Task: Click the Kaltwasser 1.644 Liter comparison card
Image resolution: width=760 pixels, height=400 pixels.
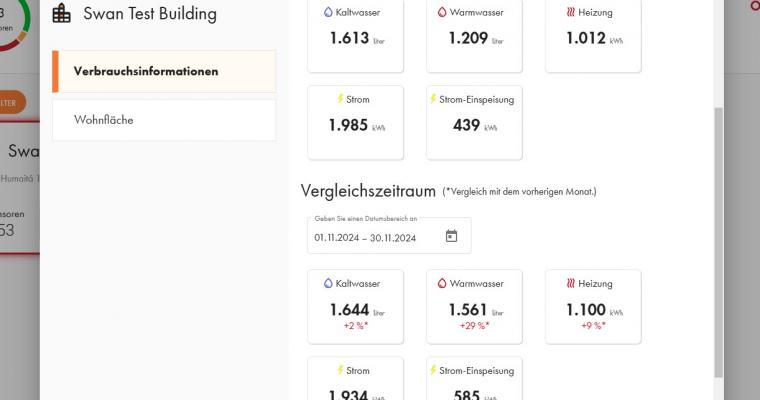Action: pyautogui.click(x=355, y=307)
